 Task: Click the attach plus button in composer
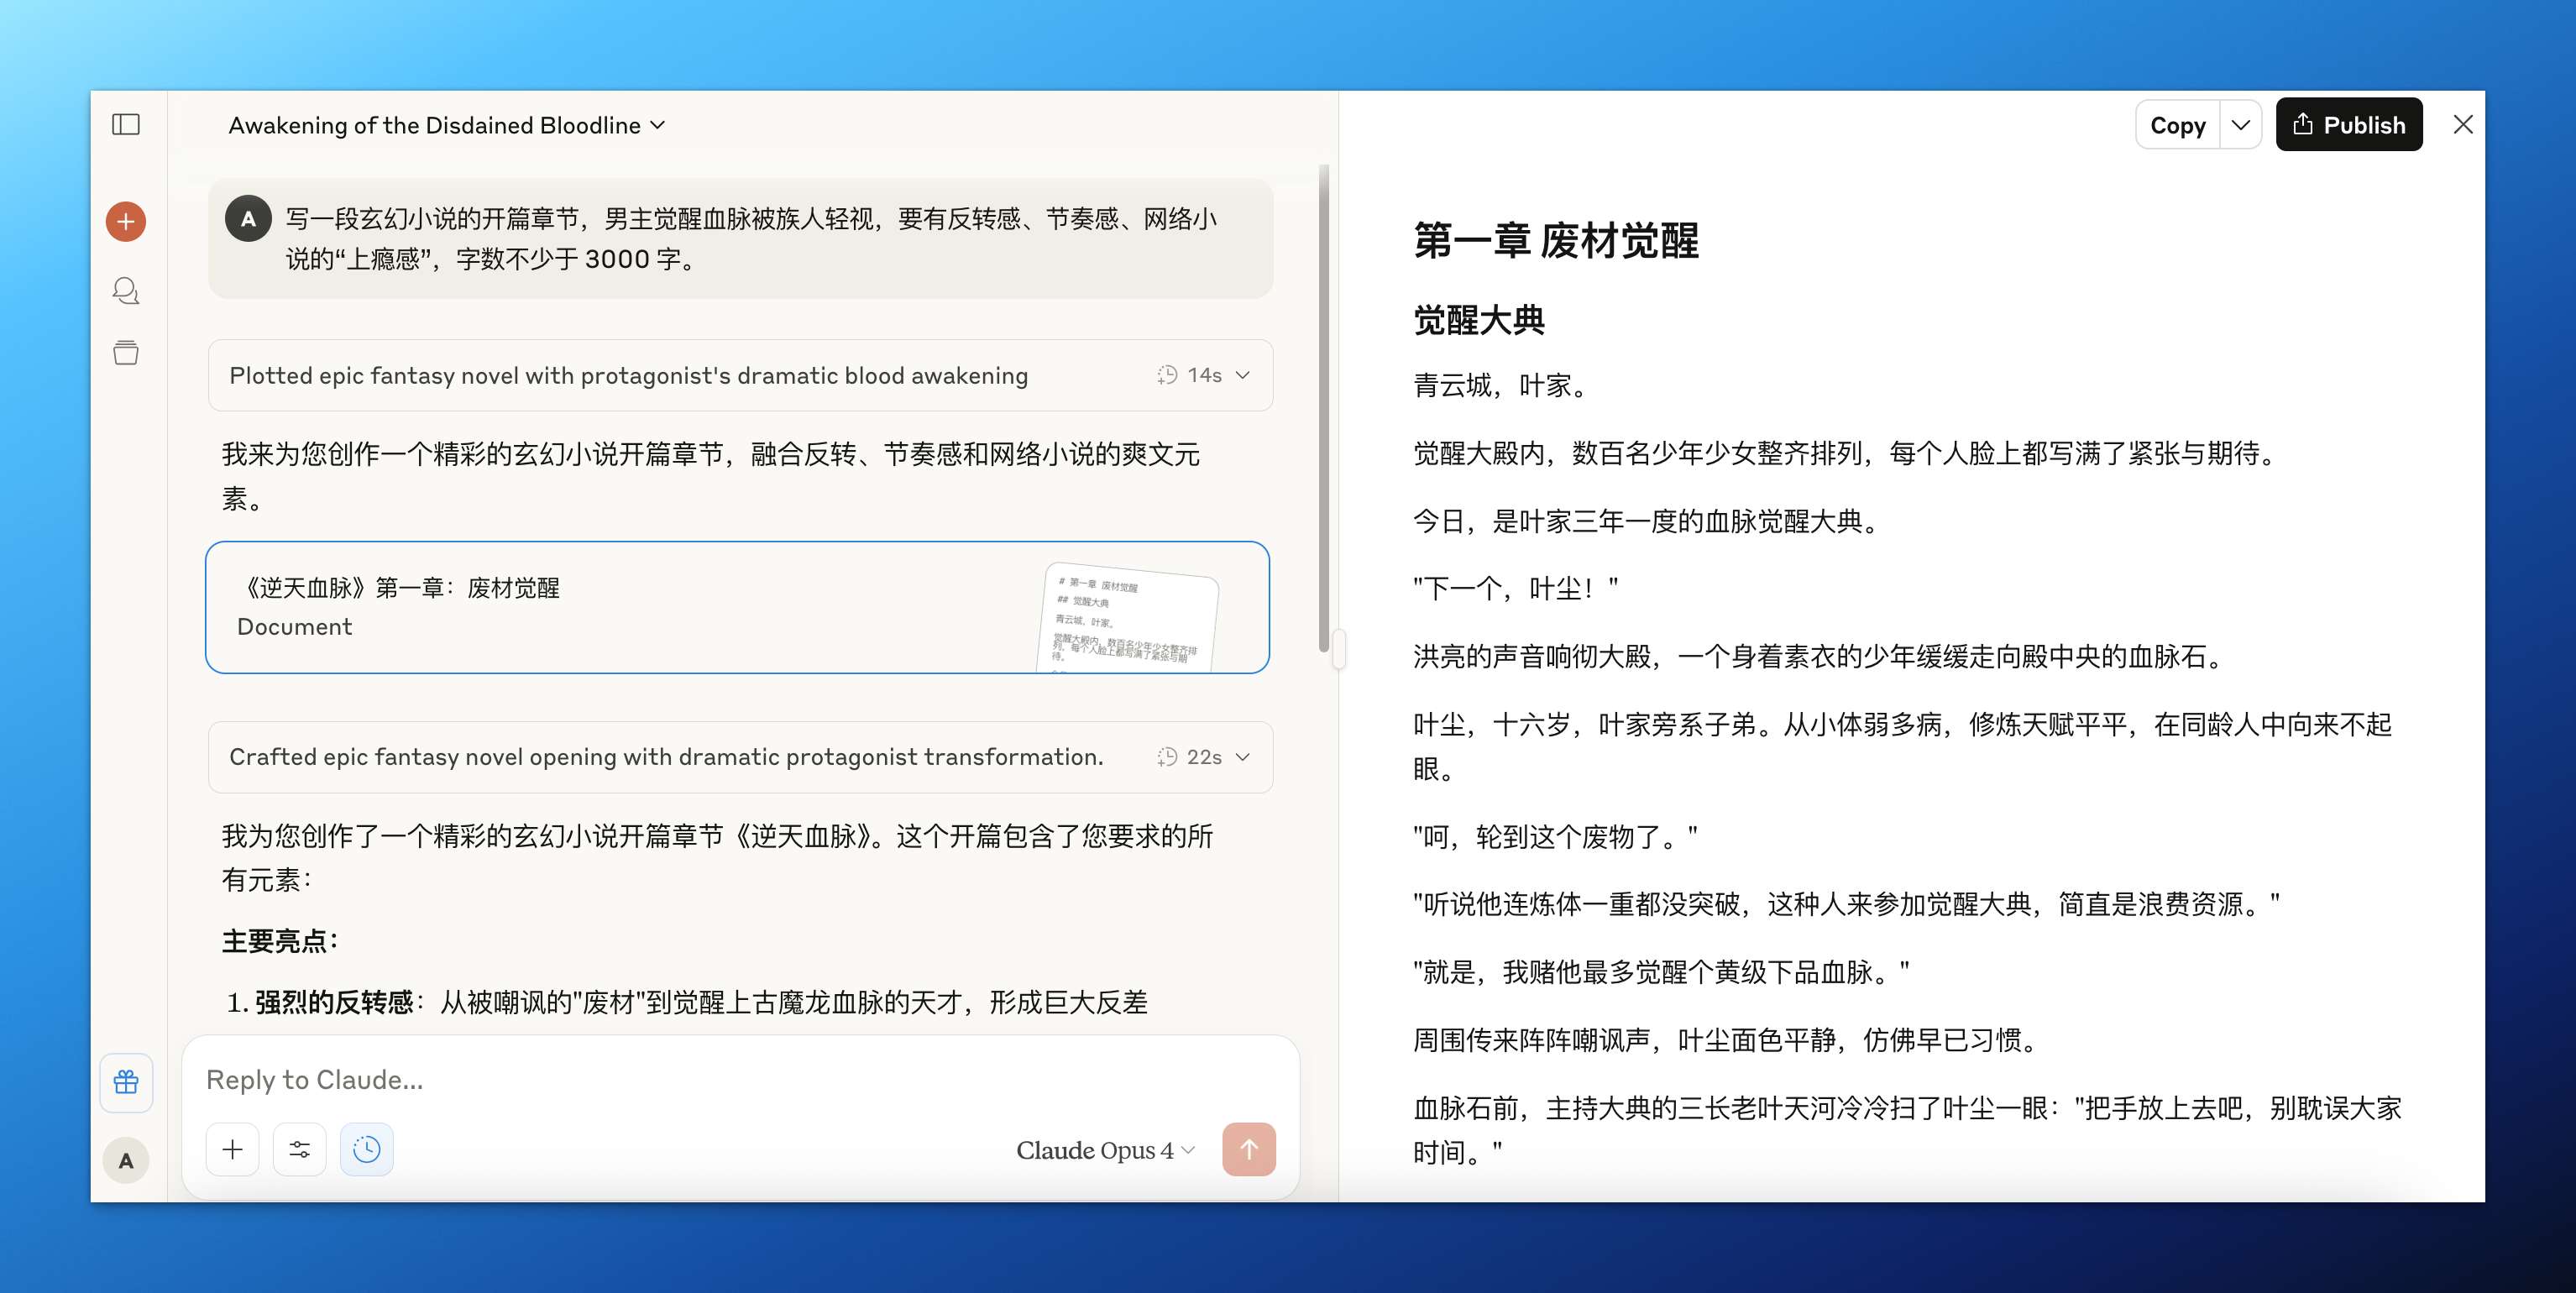tap(232, 1150)
